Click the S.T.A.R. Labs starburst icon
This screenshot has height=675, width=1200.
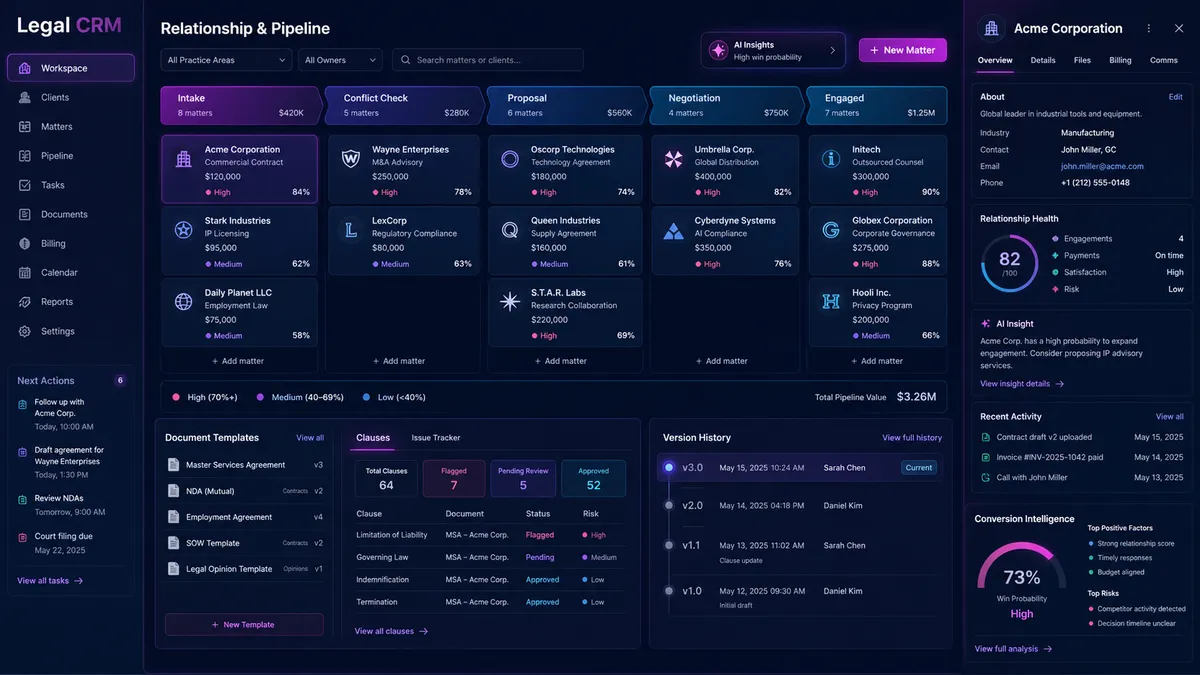tap(510, 301)
